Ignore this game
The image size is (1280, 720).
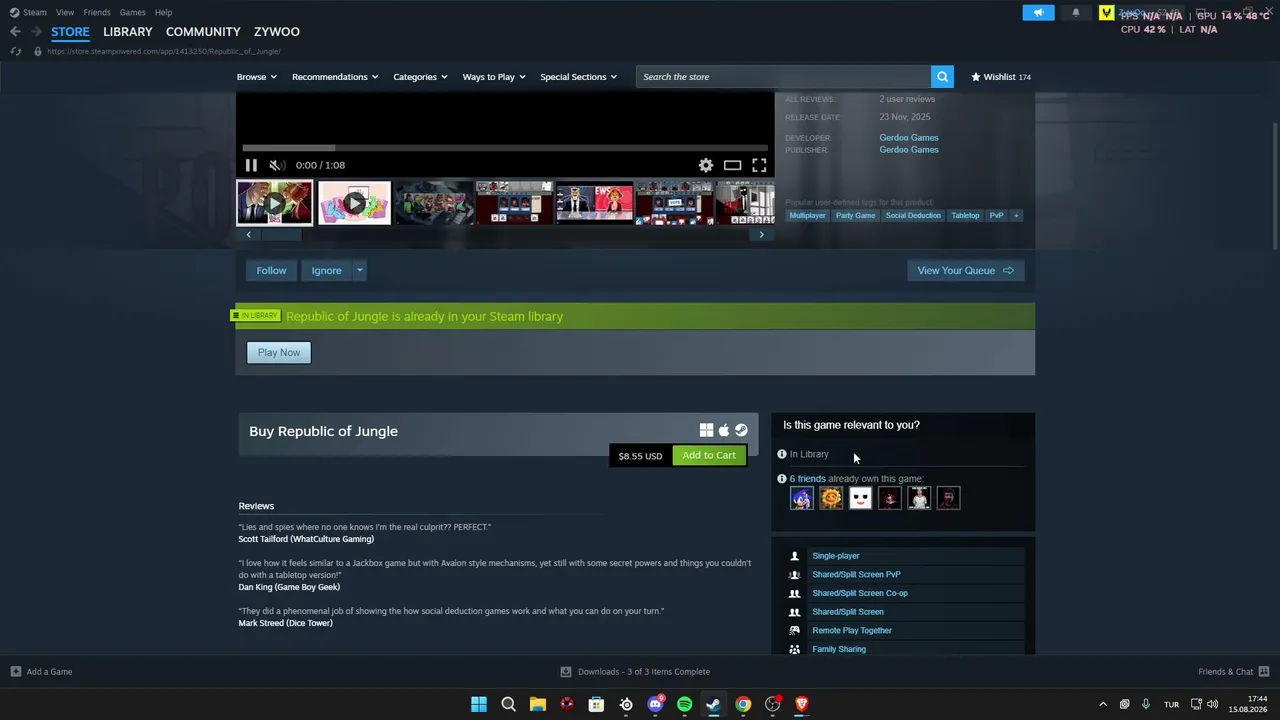tap(326, 270)
